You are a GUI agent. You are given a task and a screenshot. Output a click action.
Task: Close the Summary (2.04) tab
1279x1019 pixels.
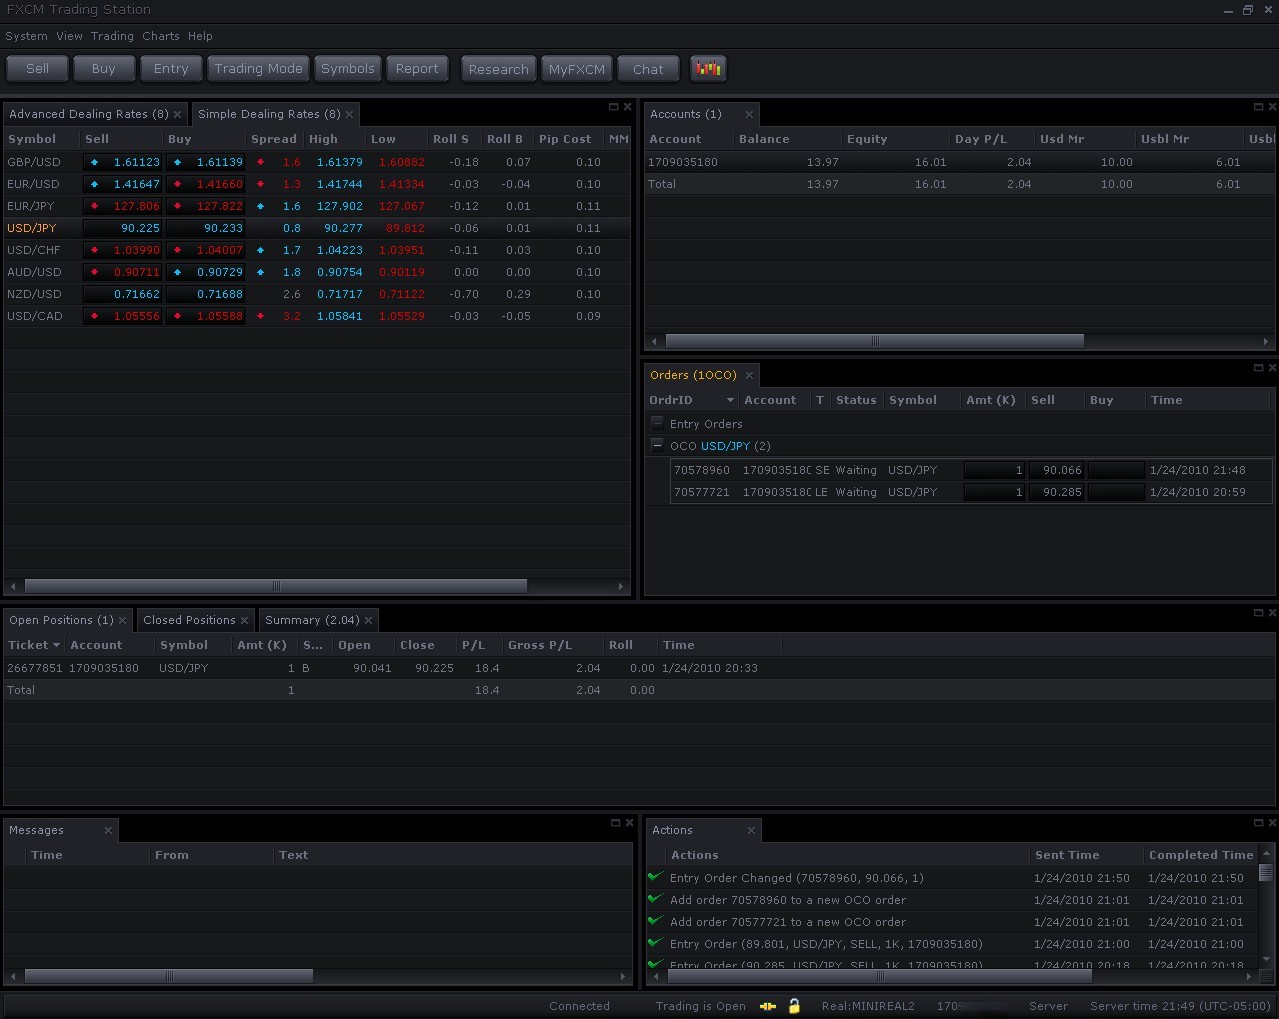coord(368,621)
